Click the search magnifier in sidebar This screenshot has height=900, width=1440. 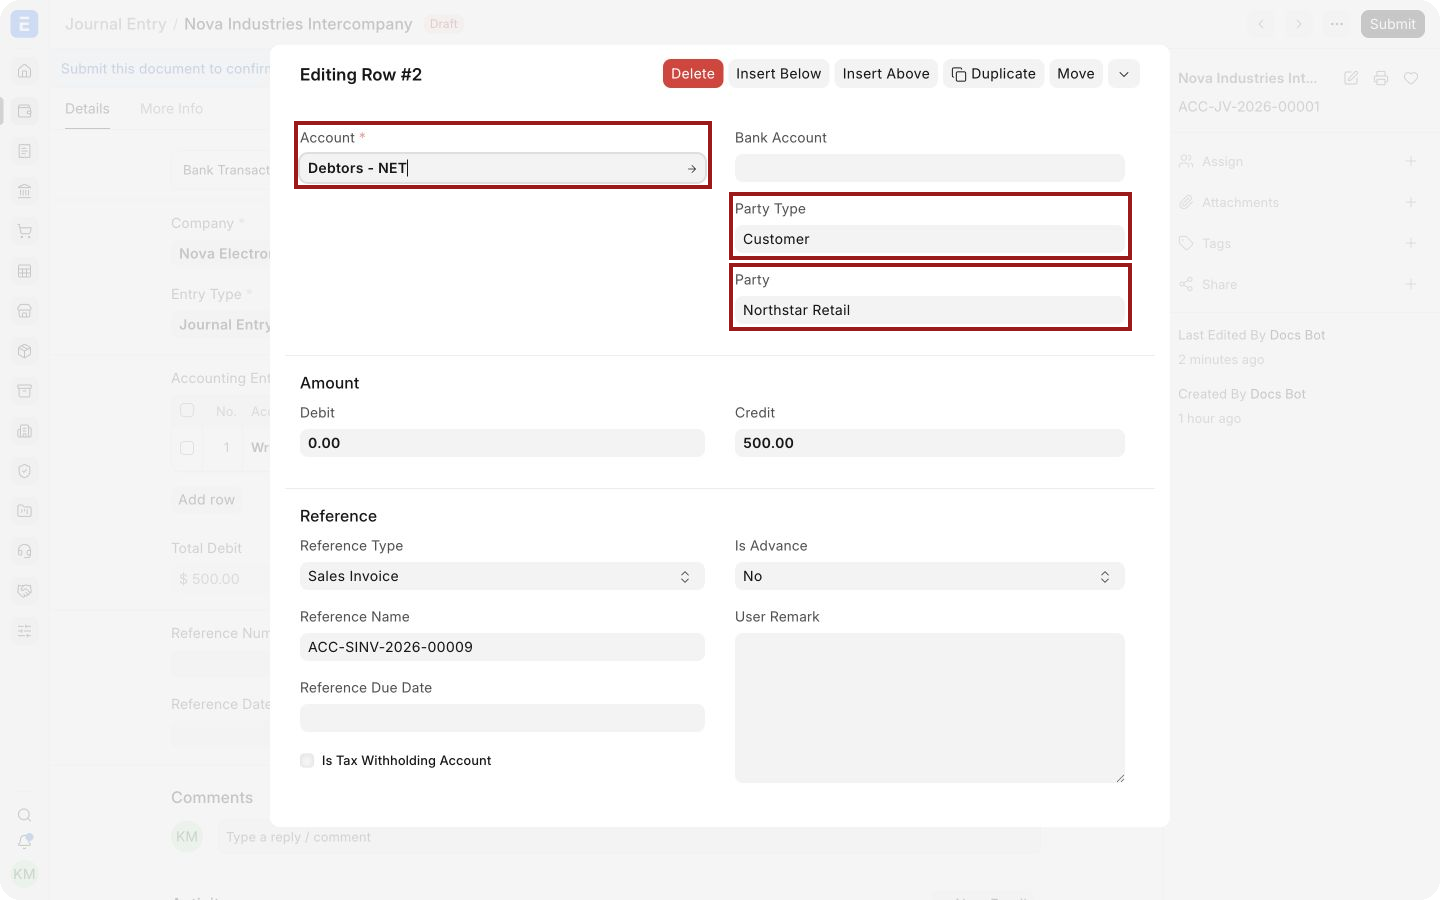click(25, 815)
